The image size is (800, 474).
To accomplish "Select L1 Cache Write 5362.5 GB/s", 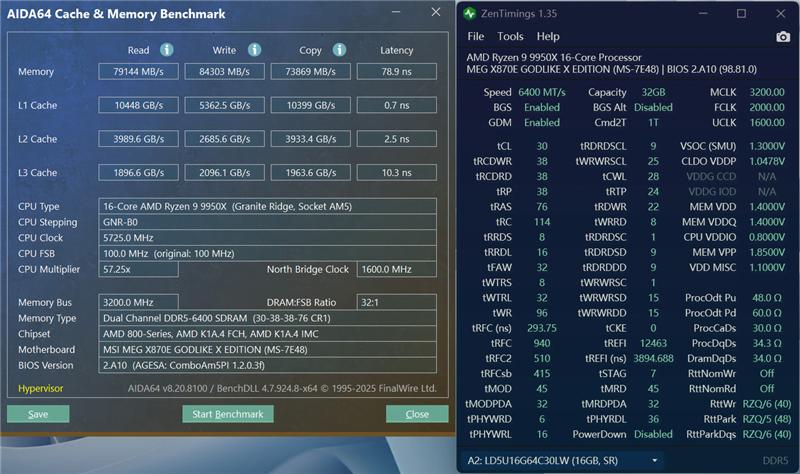I will [x=224, y=105].
